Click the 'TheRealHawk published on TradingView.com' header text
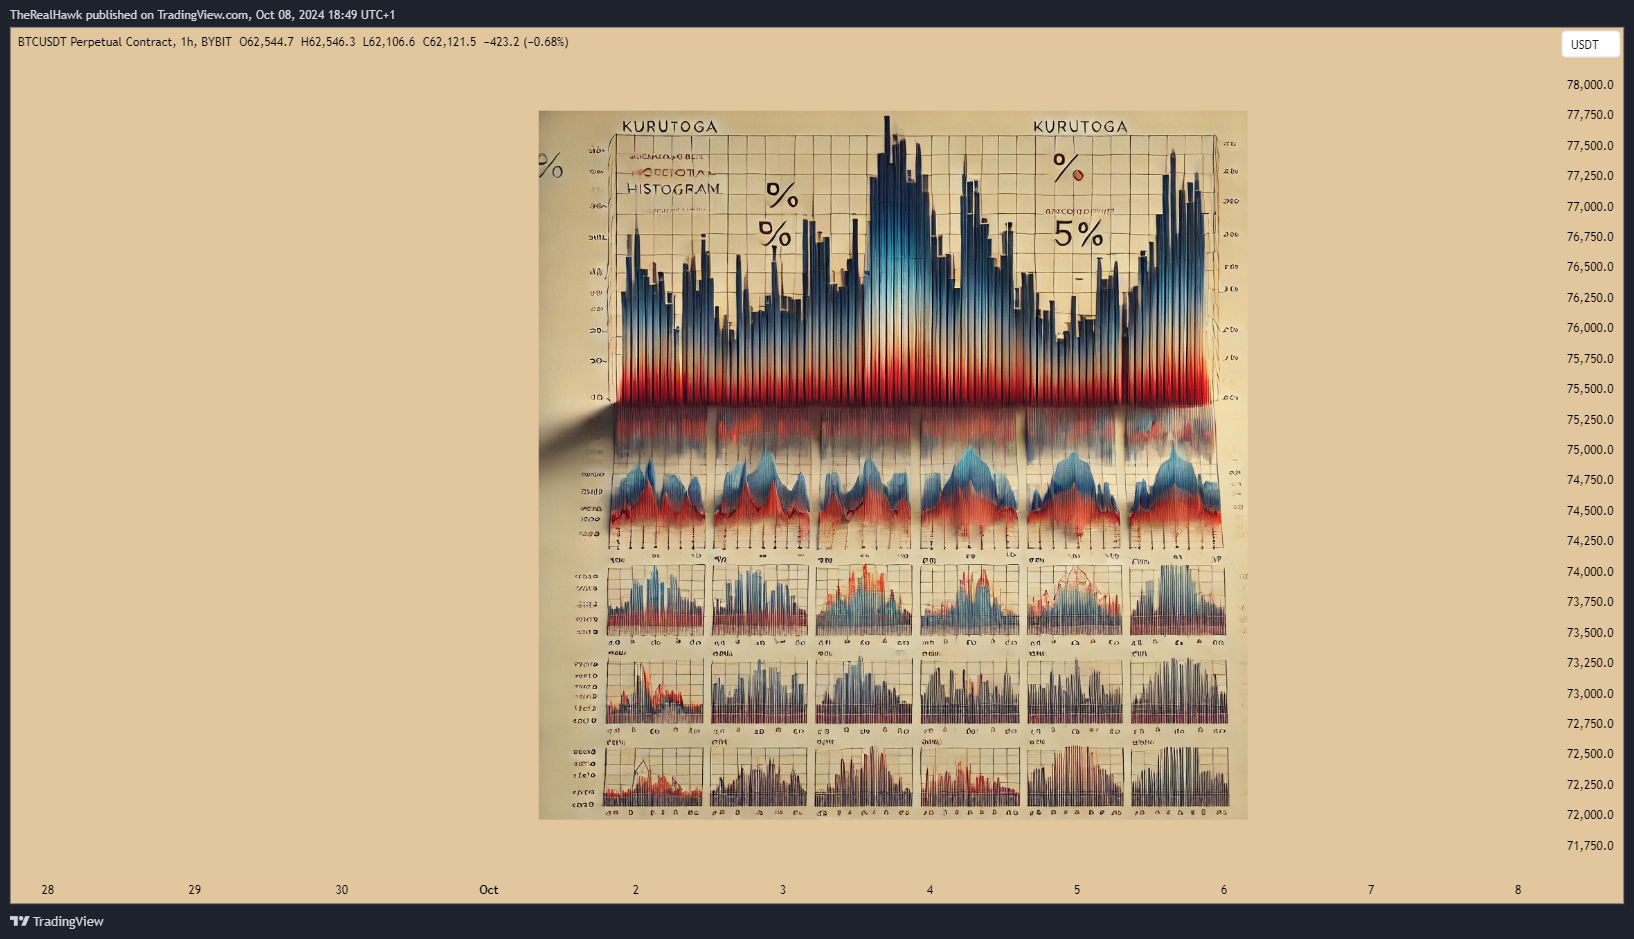This screenshot has width=1634, height=939. tap(129, 15)
